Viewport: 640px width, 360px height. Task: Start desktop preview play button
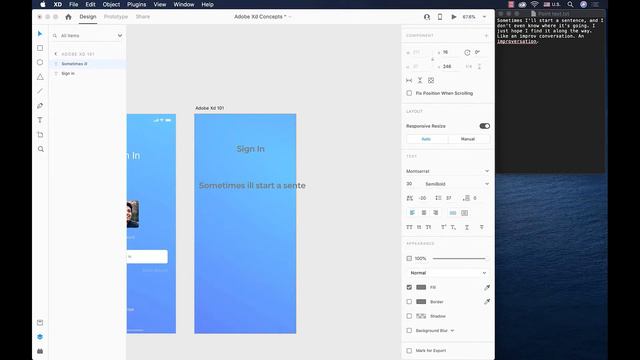[x=453, y=17]
